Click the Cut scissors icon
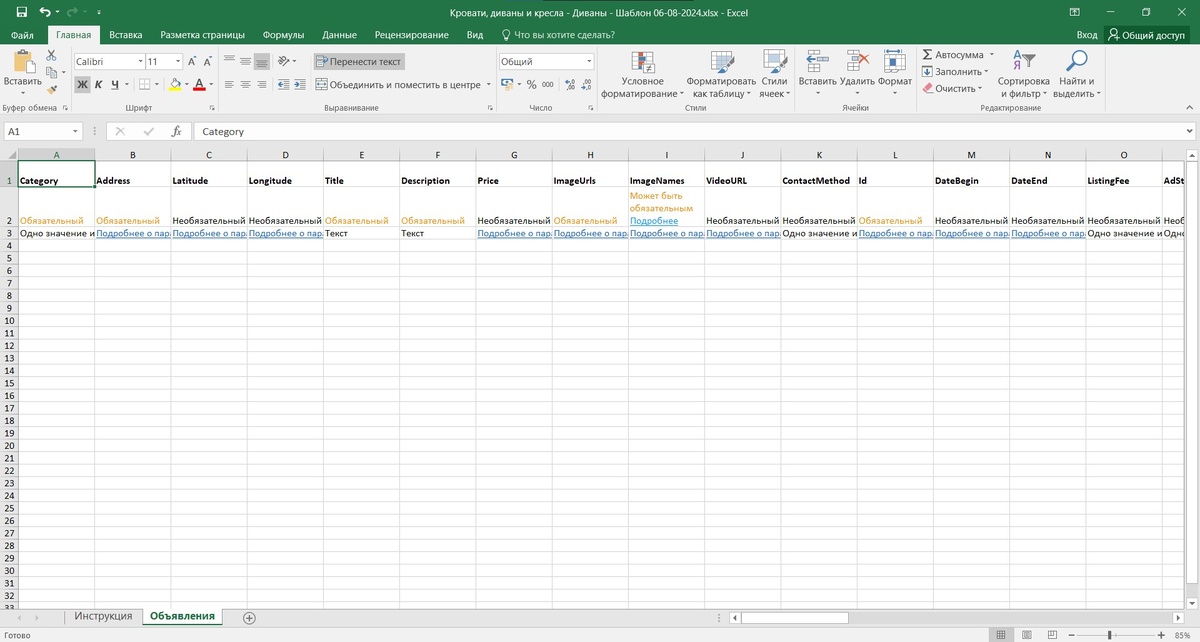The height and width of the screenshot is (642, 1200). 51,55
